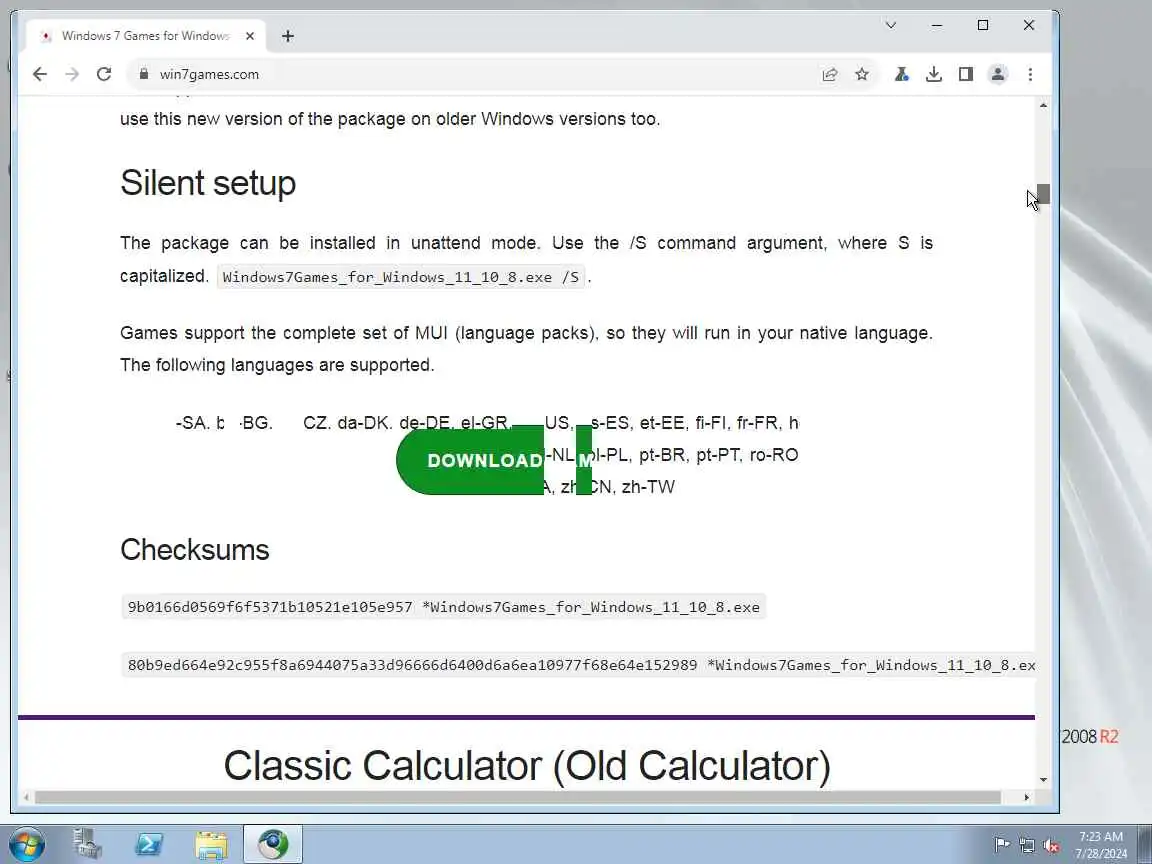The width and height of the screenshot is (1152, 864).
Task: Toggle the side panel icon
Action: 966,74
